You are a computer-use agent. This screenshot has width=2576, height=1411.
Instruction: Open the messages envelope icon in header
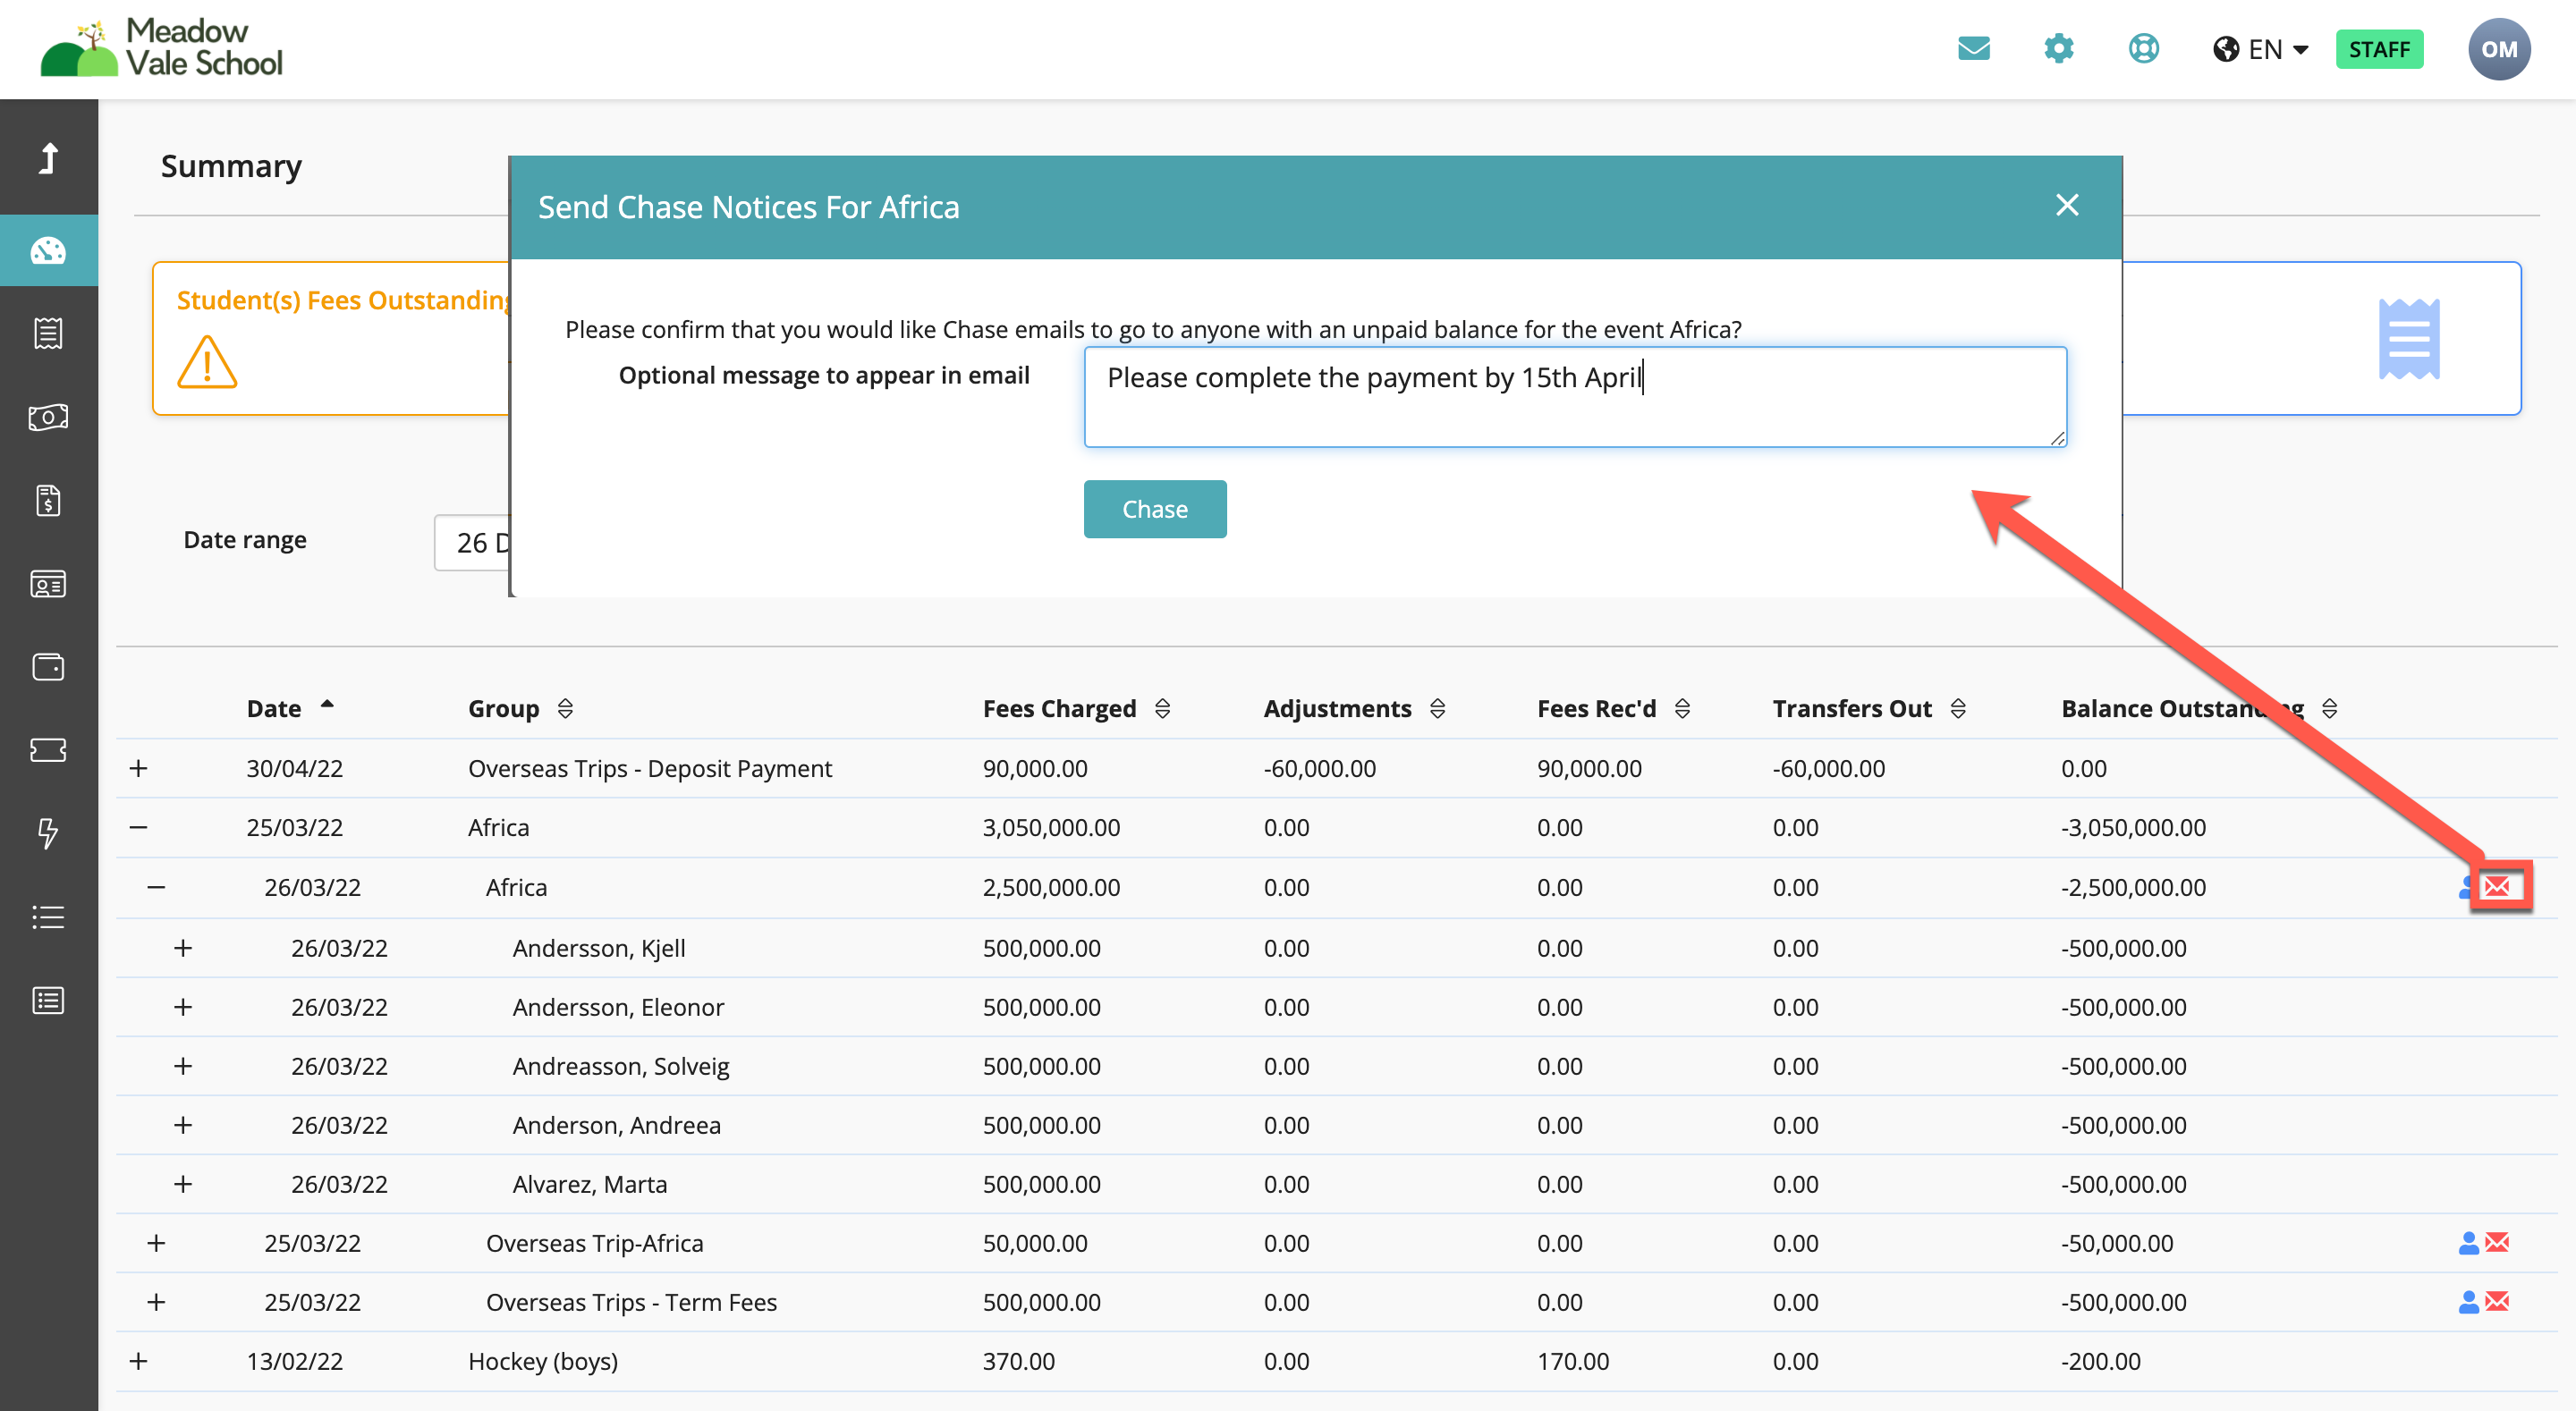[x=1973, y=48]
